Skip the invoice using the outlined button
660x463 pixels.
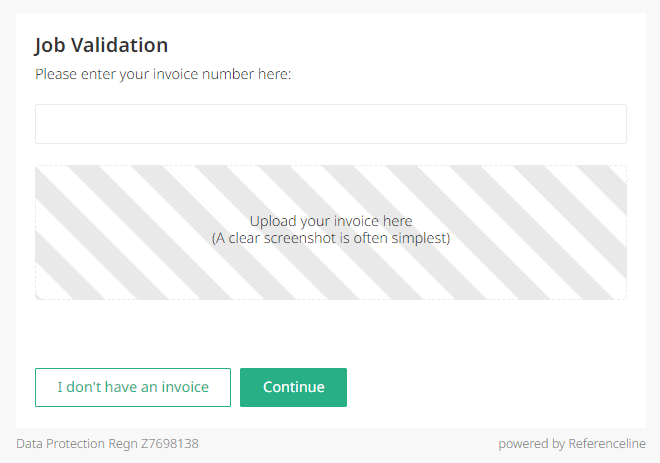click(133, 387)
